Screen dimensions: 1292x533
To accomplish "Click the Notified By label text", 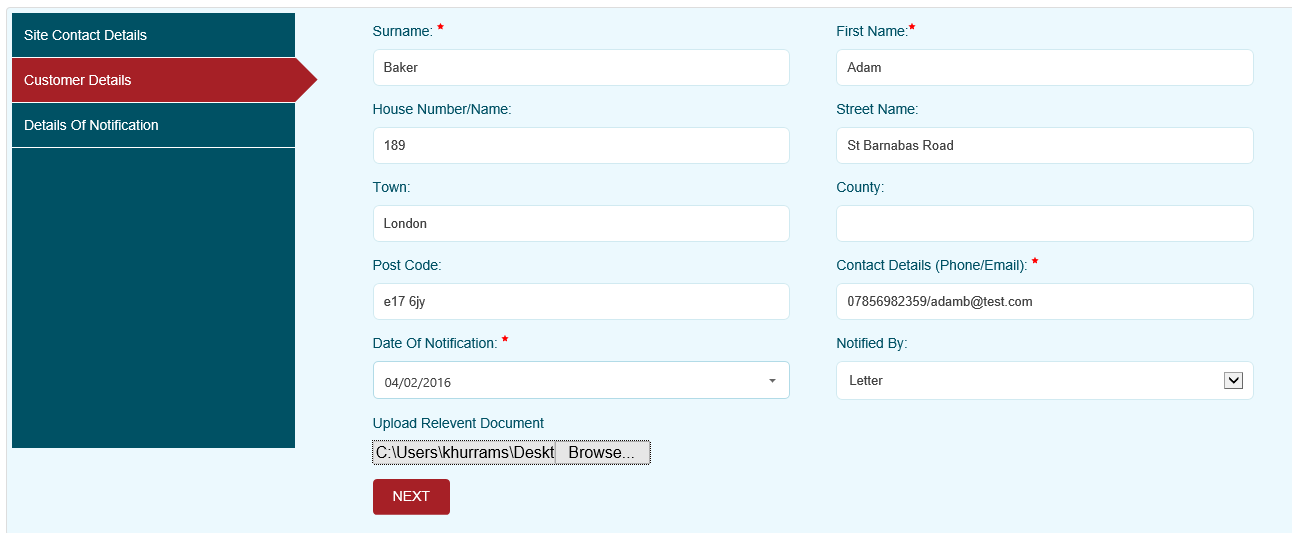I will coord(871,343).
